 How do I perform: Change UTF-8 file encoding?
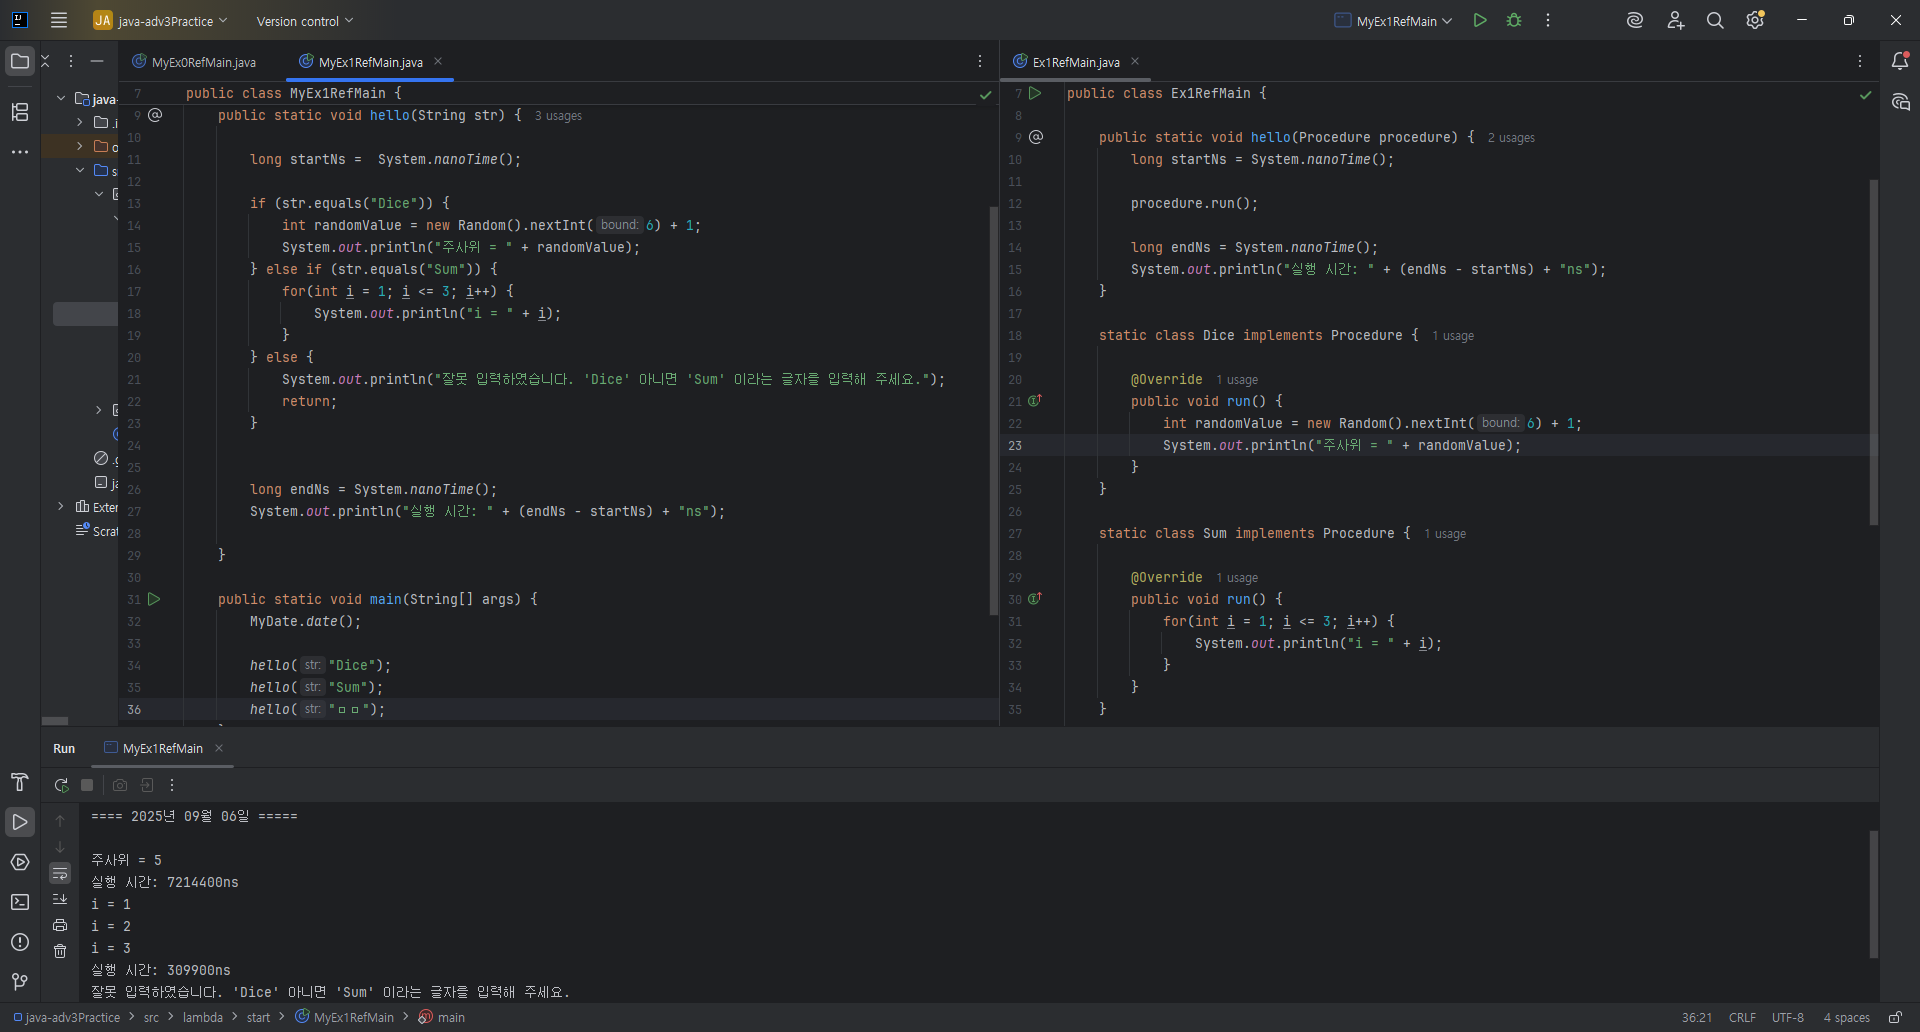[1788, 1017]
